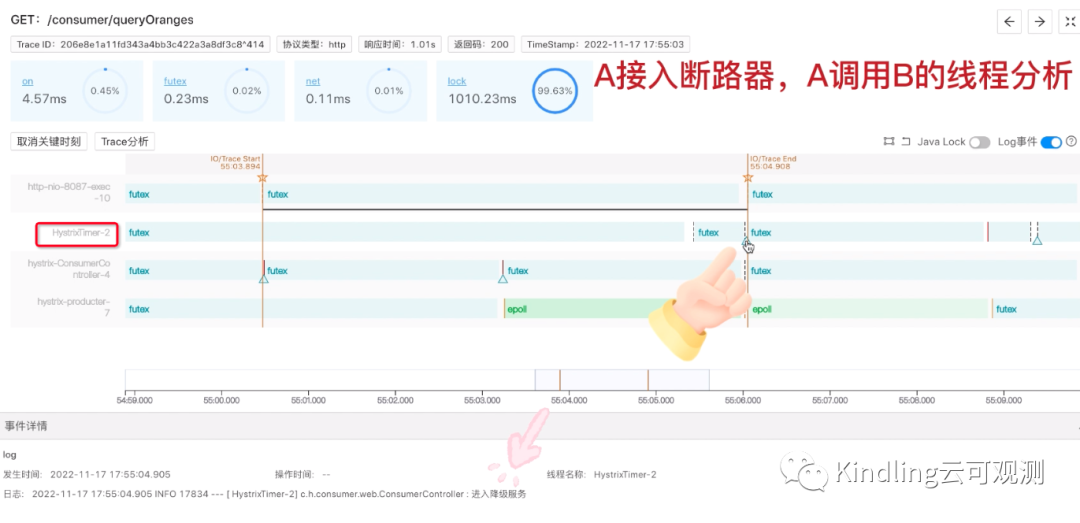Click the middle log triangle in hystrix-ConsumerController-4 row
The width and height of the screenshot is (1080, 523).
[503, 278]
